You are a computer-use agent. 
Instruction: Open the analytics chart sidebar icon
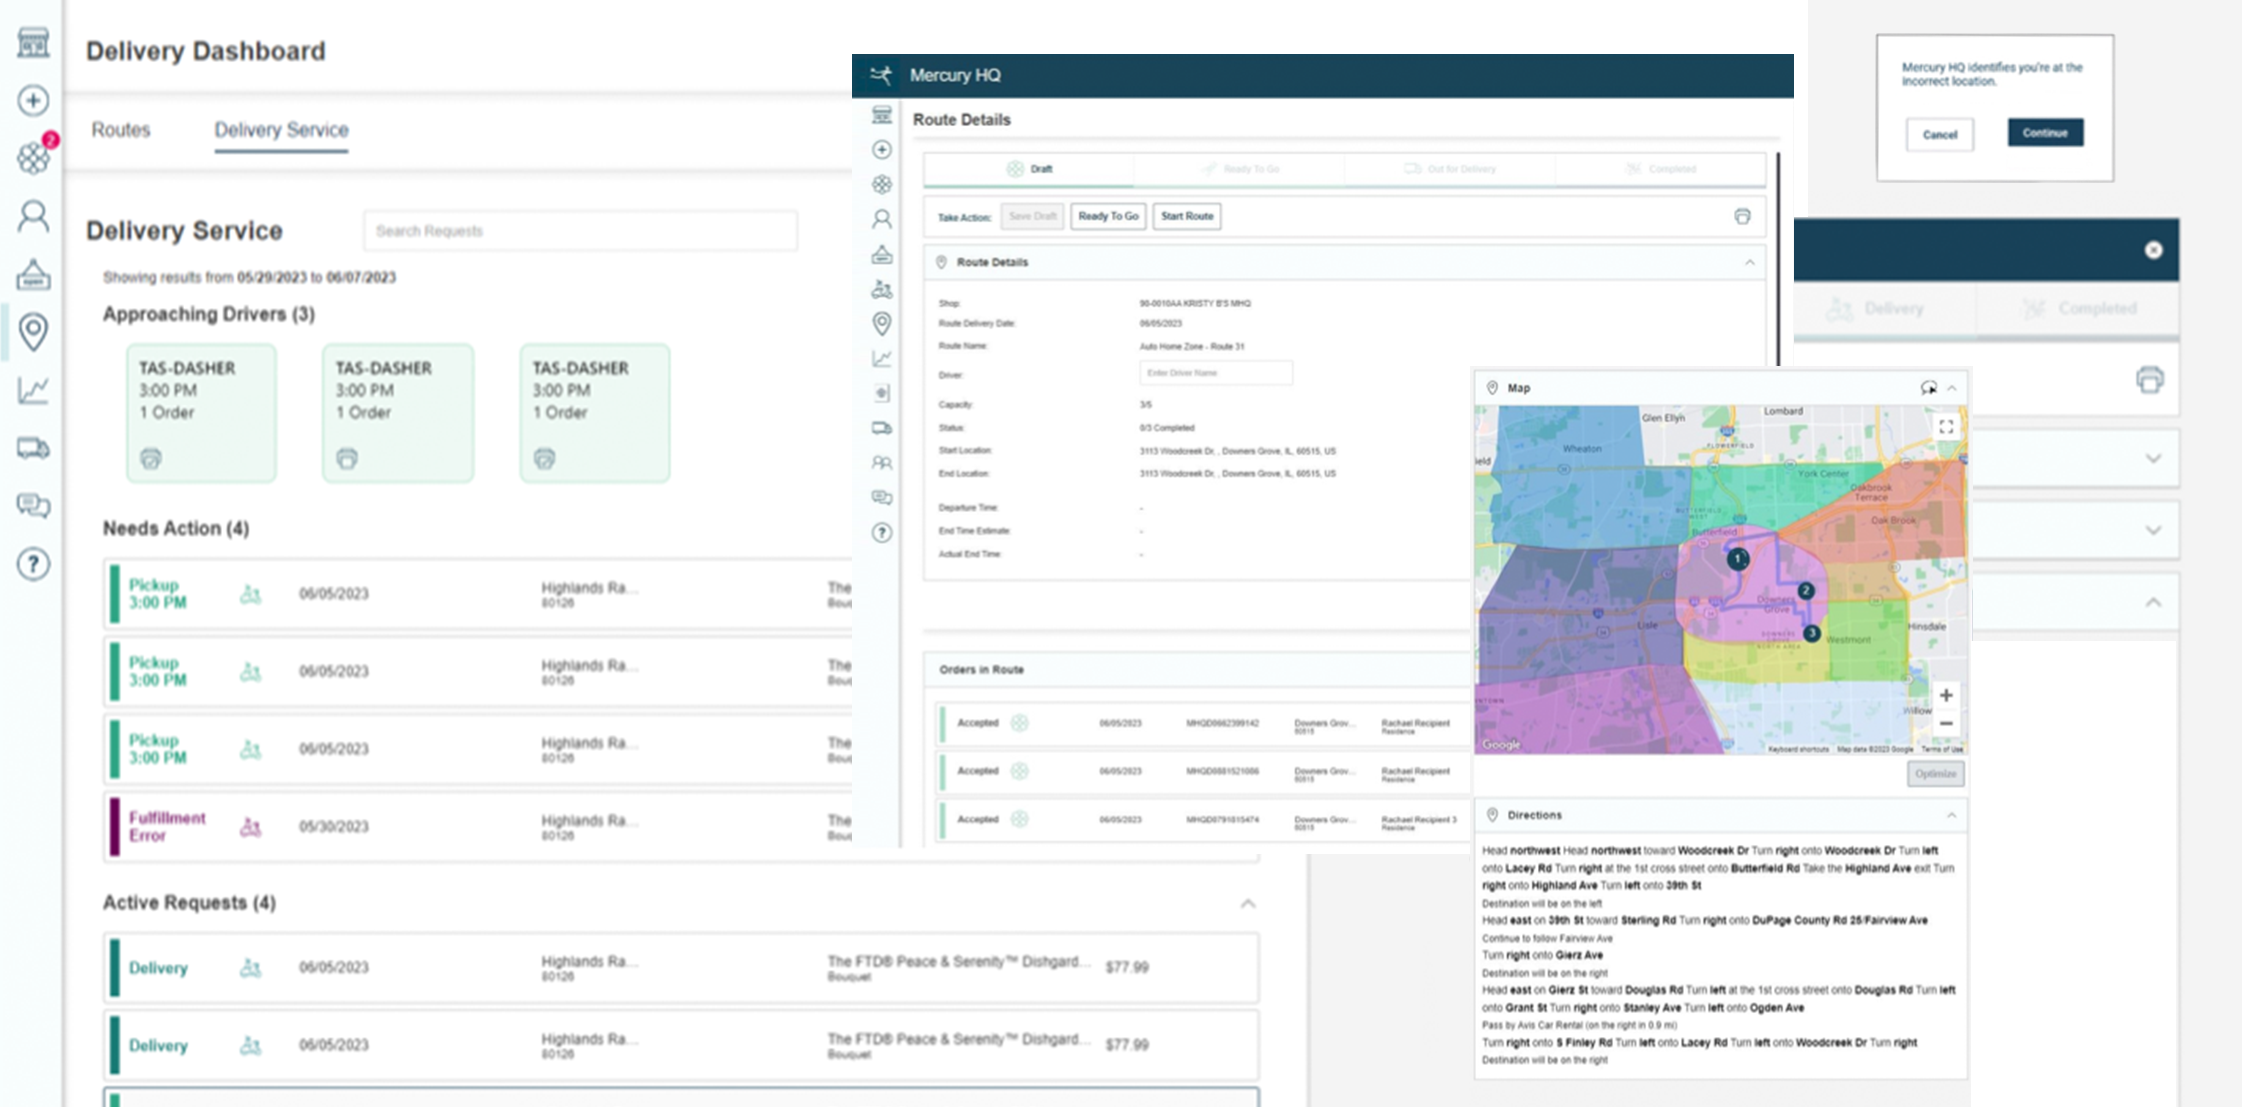click(x=33, y=390)
